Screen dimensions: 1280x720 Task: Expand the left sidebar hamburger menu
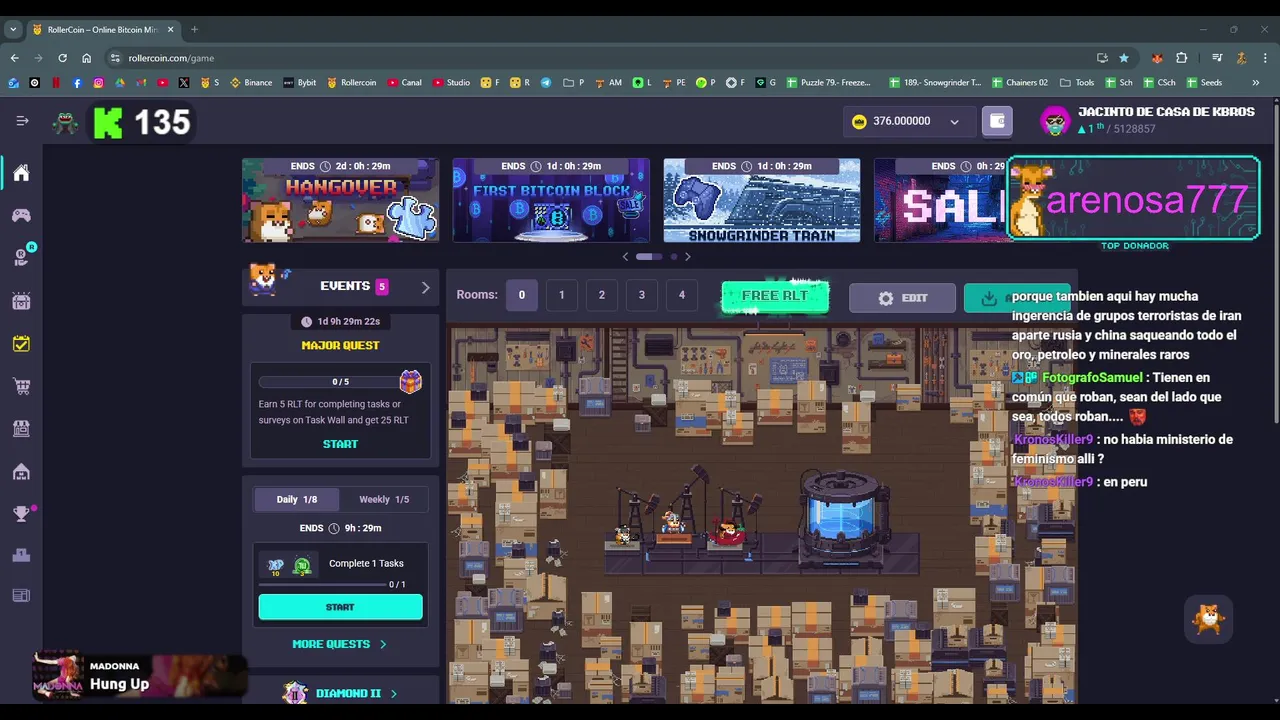pos(22,121)
